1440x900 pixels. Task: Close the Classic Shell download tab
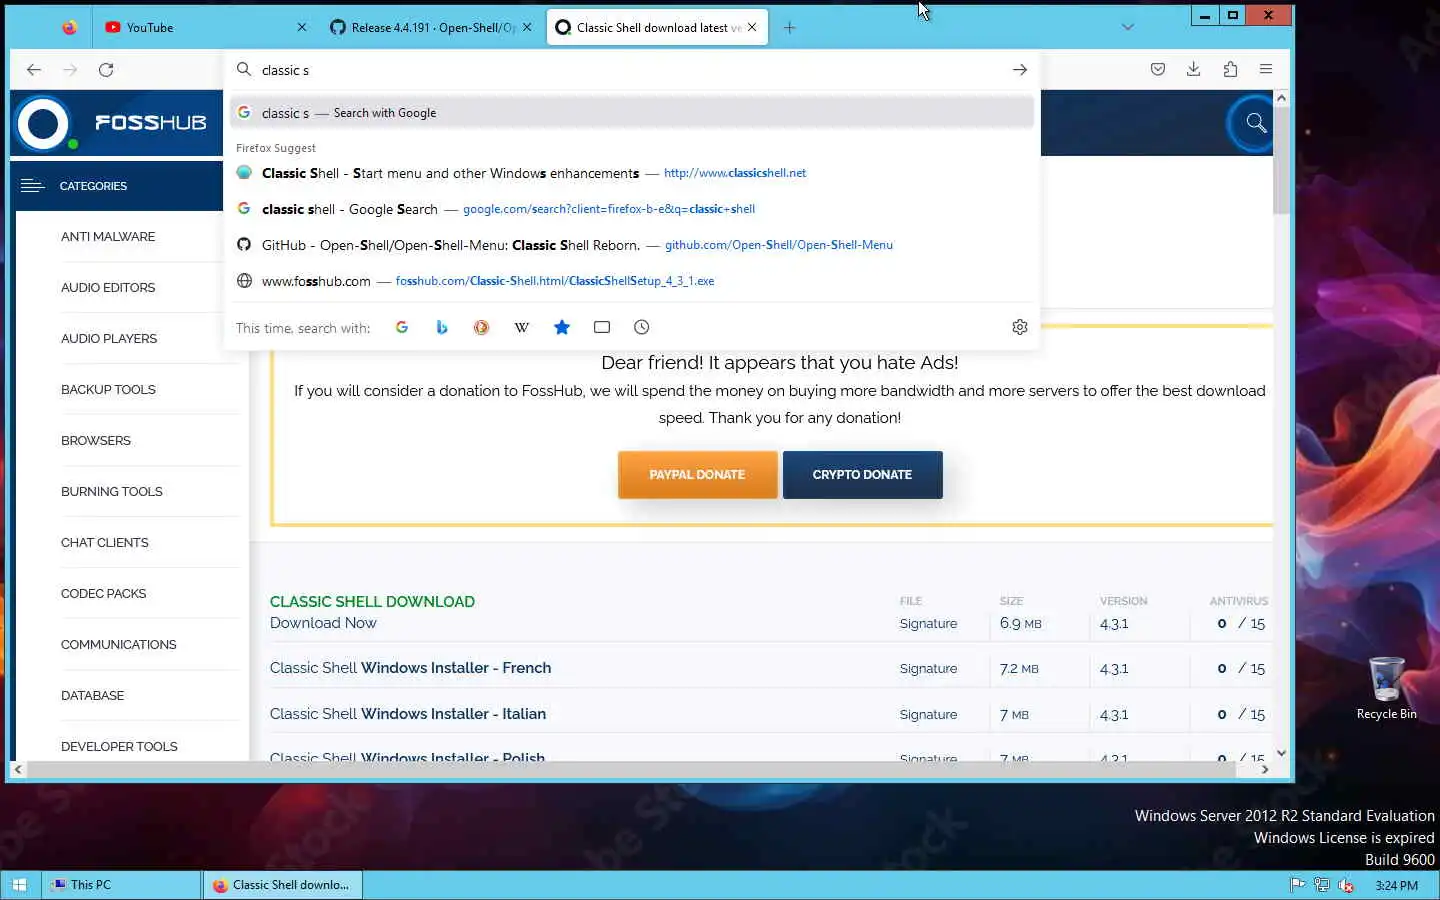752,28
